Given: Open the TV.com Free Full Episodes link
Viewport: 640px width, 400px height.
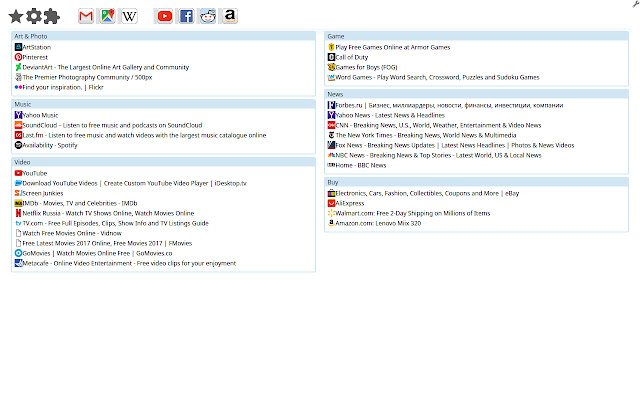Looking at the screenshot, I should 116,223.
